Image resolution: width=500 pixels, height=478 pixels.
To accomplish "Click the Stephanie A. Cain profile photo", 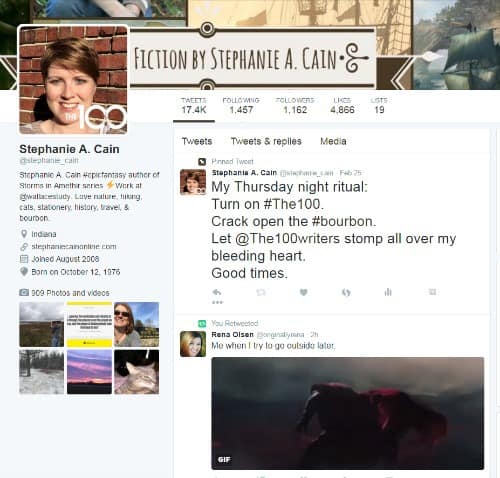I will [73, 80].
